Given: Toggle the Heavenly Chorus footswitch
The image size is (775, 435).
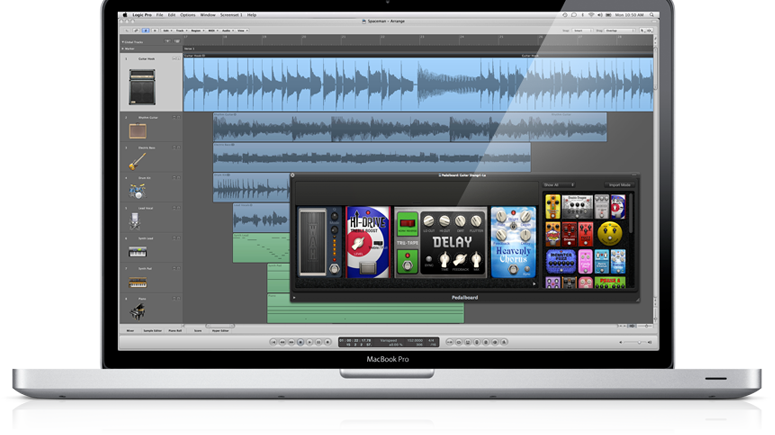Looking at the screenshot, I should (513, 270).
